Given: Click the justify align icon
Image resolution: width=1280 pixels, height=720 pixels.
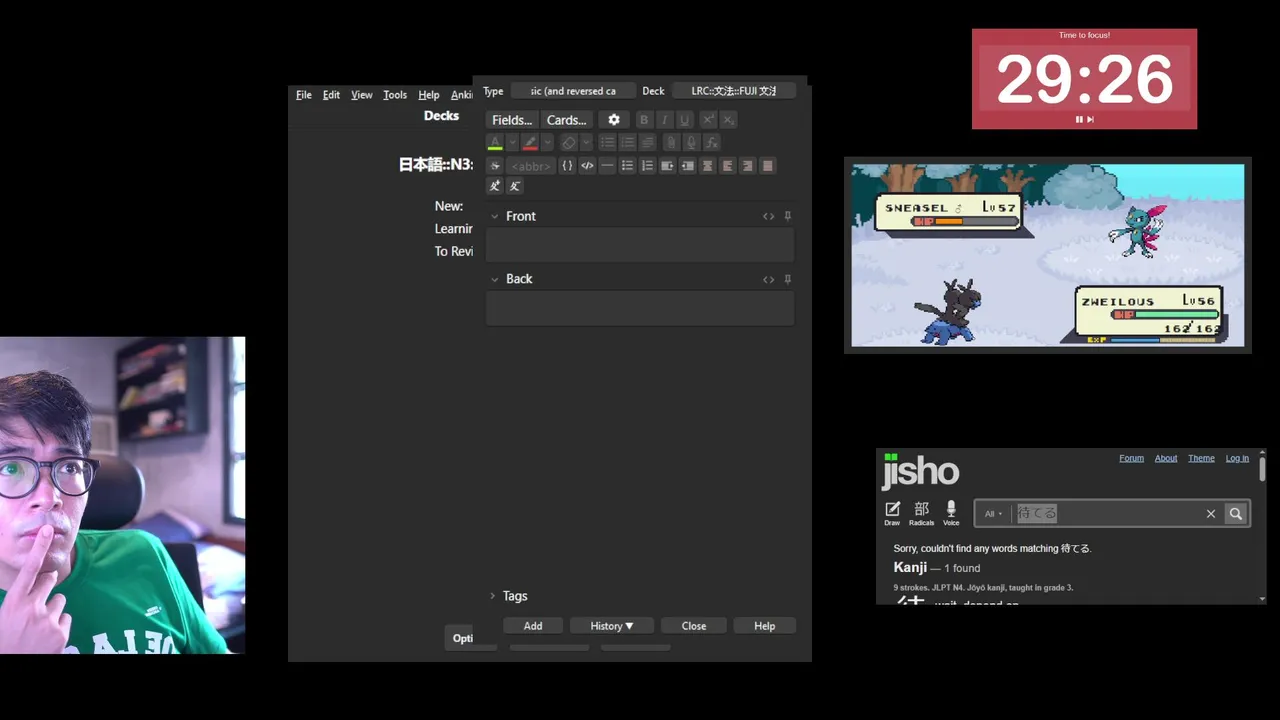Looking at the screenshot, I should (767, 166).
